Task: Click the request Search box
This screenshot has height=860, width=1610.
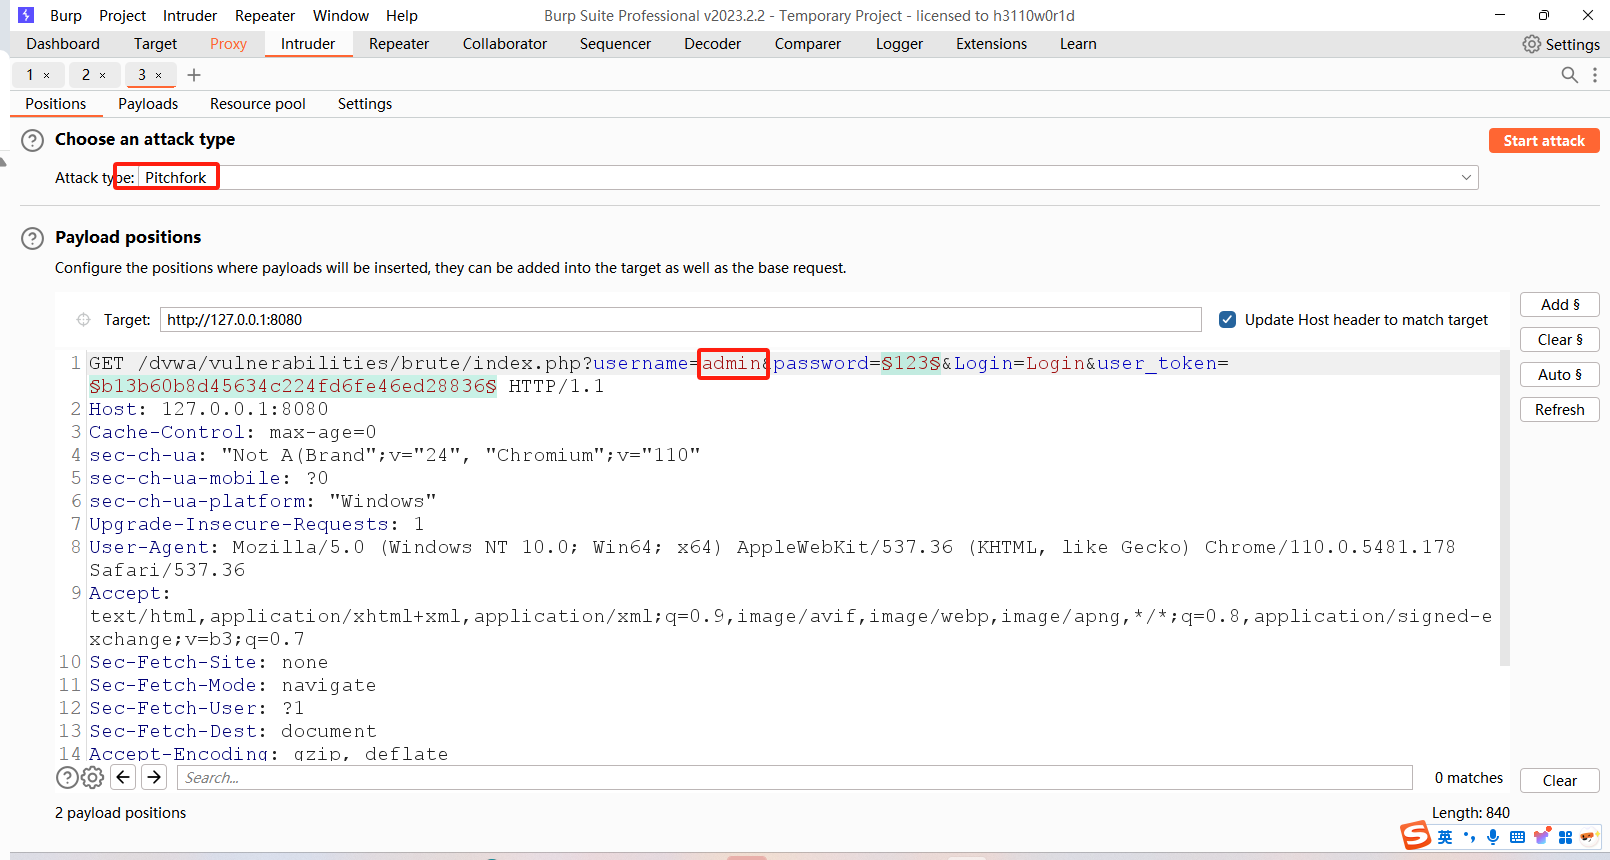Action: (x=795, y=778)
